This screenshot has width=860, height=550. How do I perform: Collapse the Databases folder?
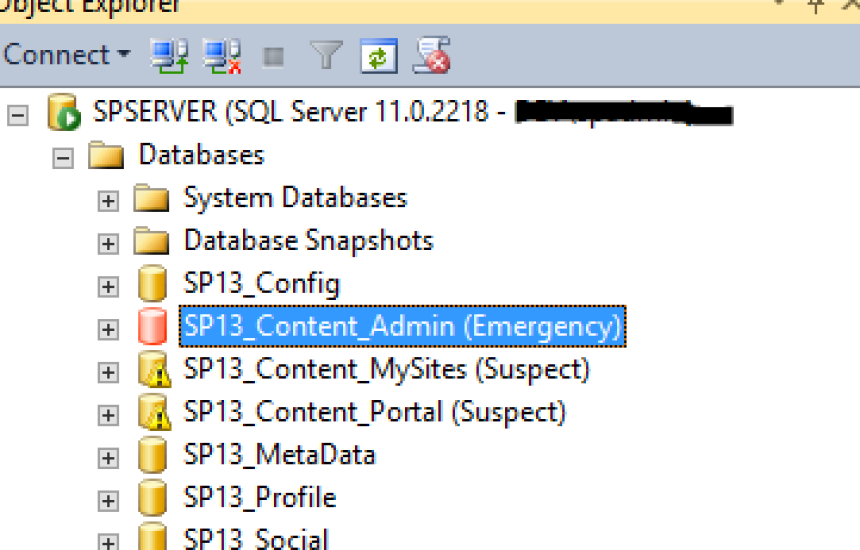(x=63, y=157)
